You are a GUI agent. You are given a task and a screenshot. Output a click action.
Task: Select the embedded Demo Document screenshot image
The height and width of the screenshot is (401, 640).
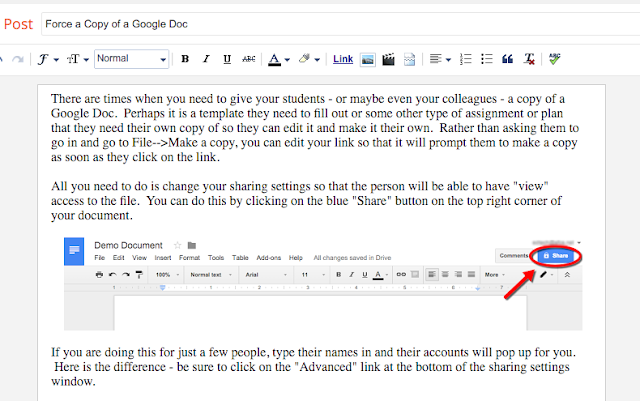pos(323,283)
